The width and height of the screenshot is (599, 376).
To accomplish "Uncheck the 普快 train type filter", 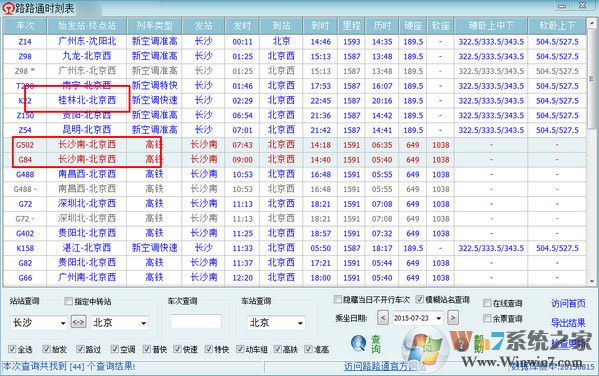I will click(147, 349).
